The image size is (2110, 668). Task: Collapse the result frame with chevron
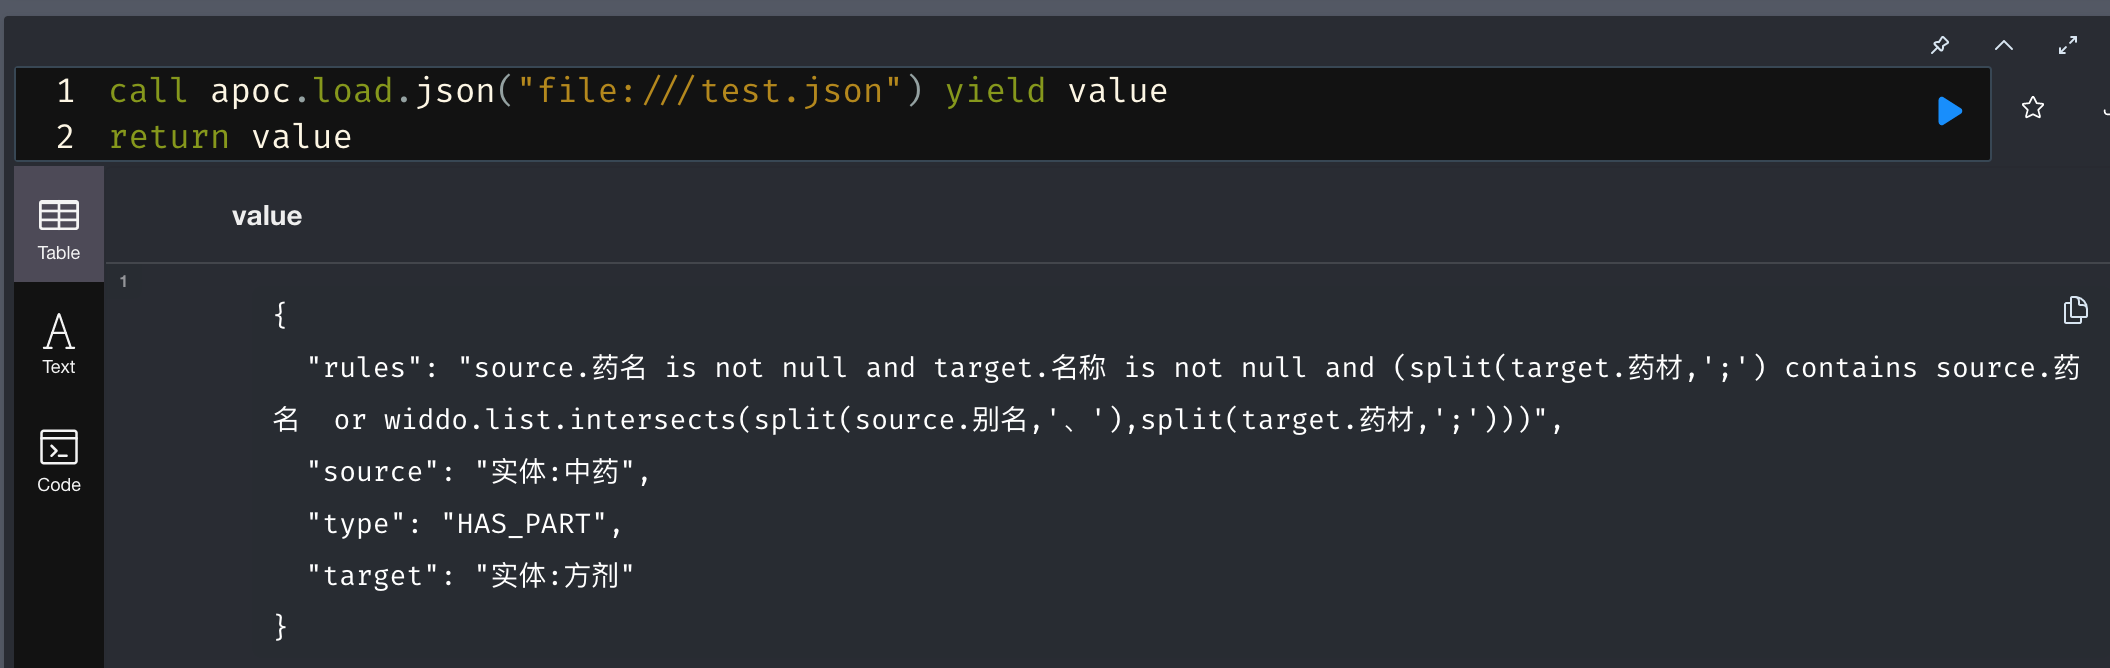tap(2004, 45)
